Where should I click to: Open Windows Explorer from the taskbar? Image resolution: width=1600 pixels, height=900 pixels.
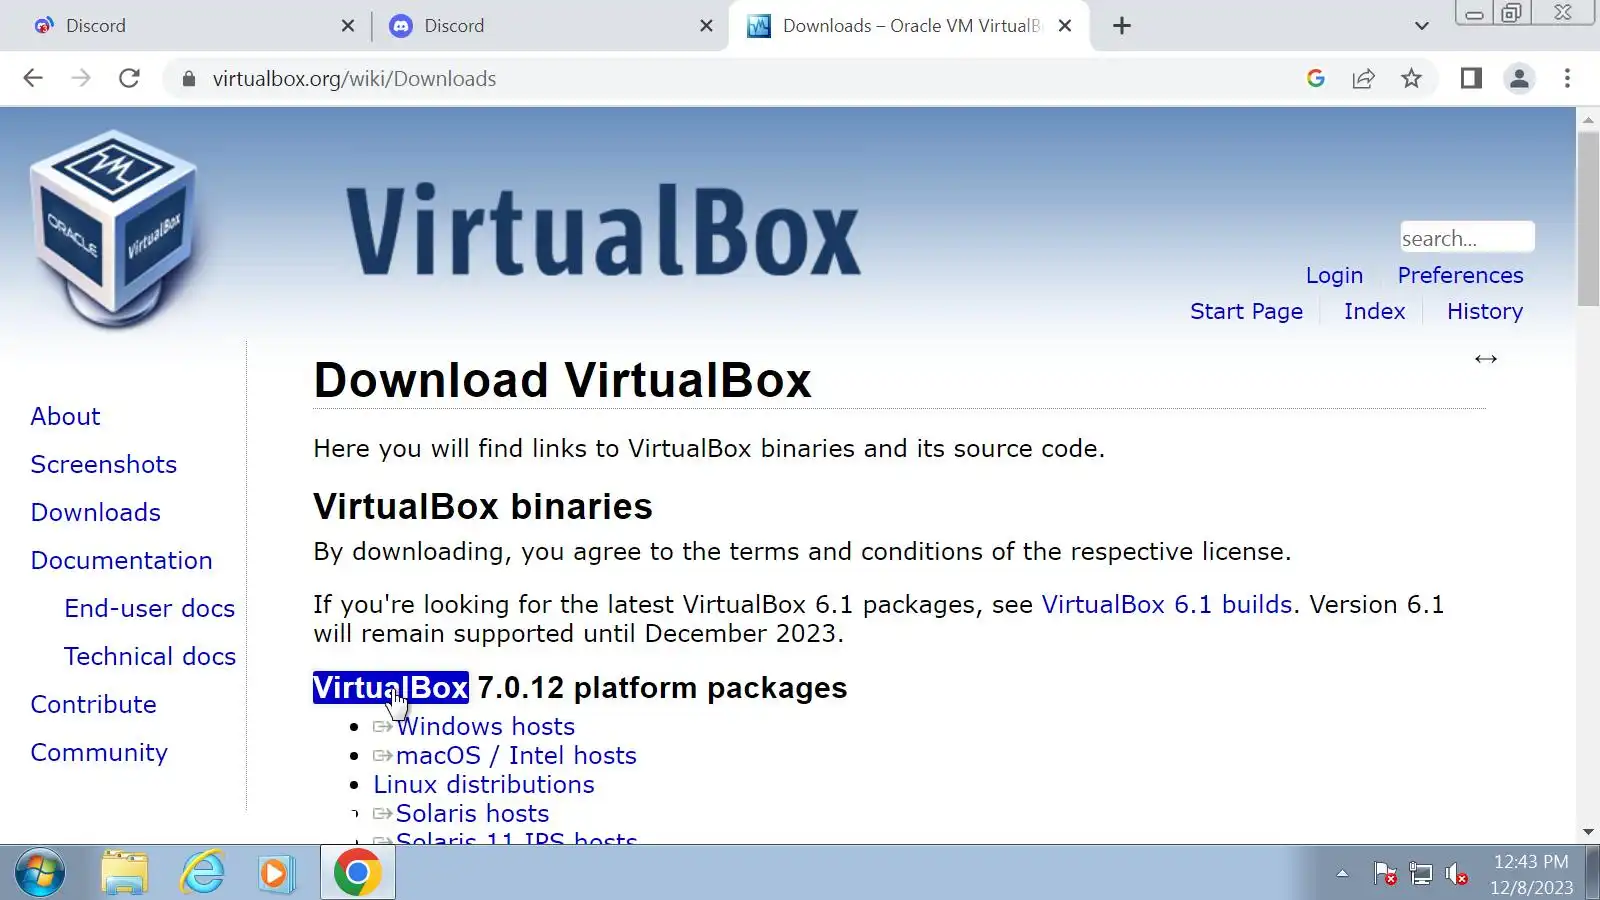(125, 873)
